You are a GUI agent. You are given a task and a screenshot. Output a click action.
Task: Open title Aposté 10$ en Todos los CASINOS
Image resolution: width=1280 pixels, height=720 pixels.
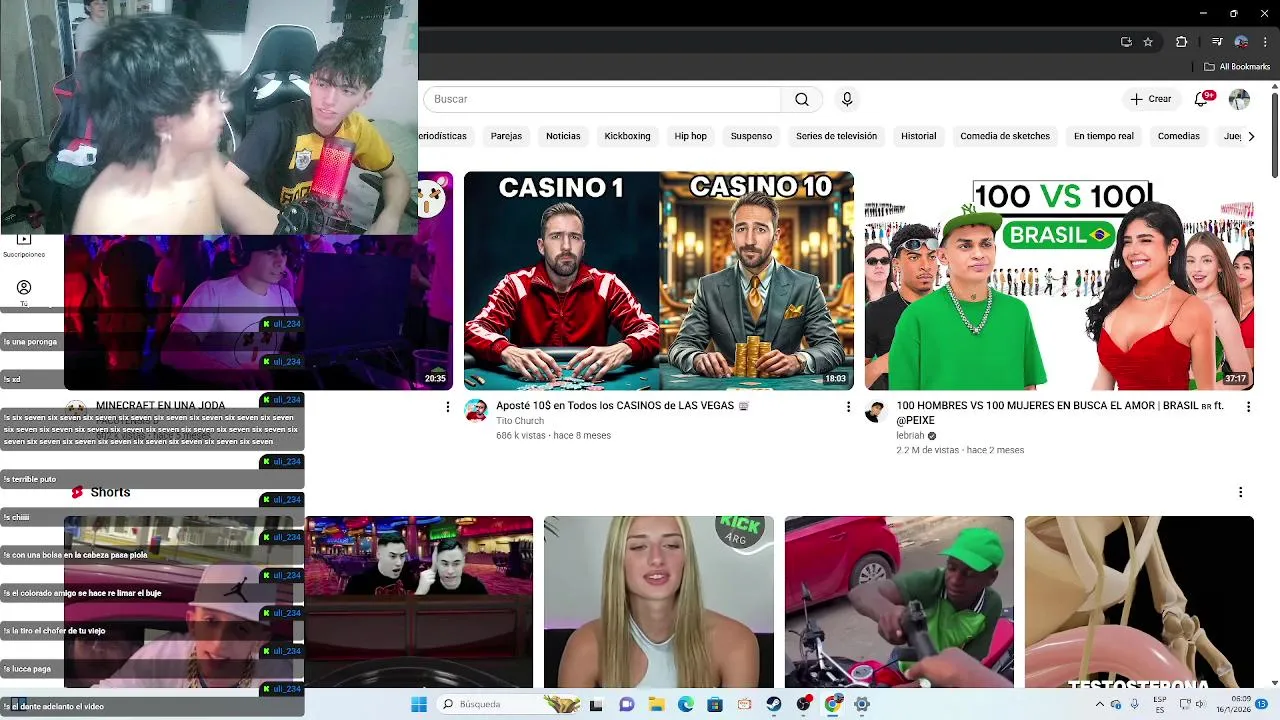(x=622, y=406)
